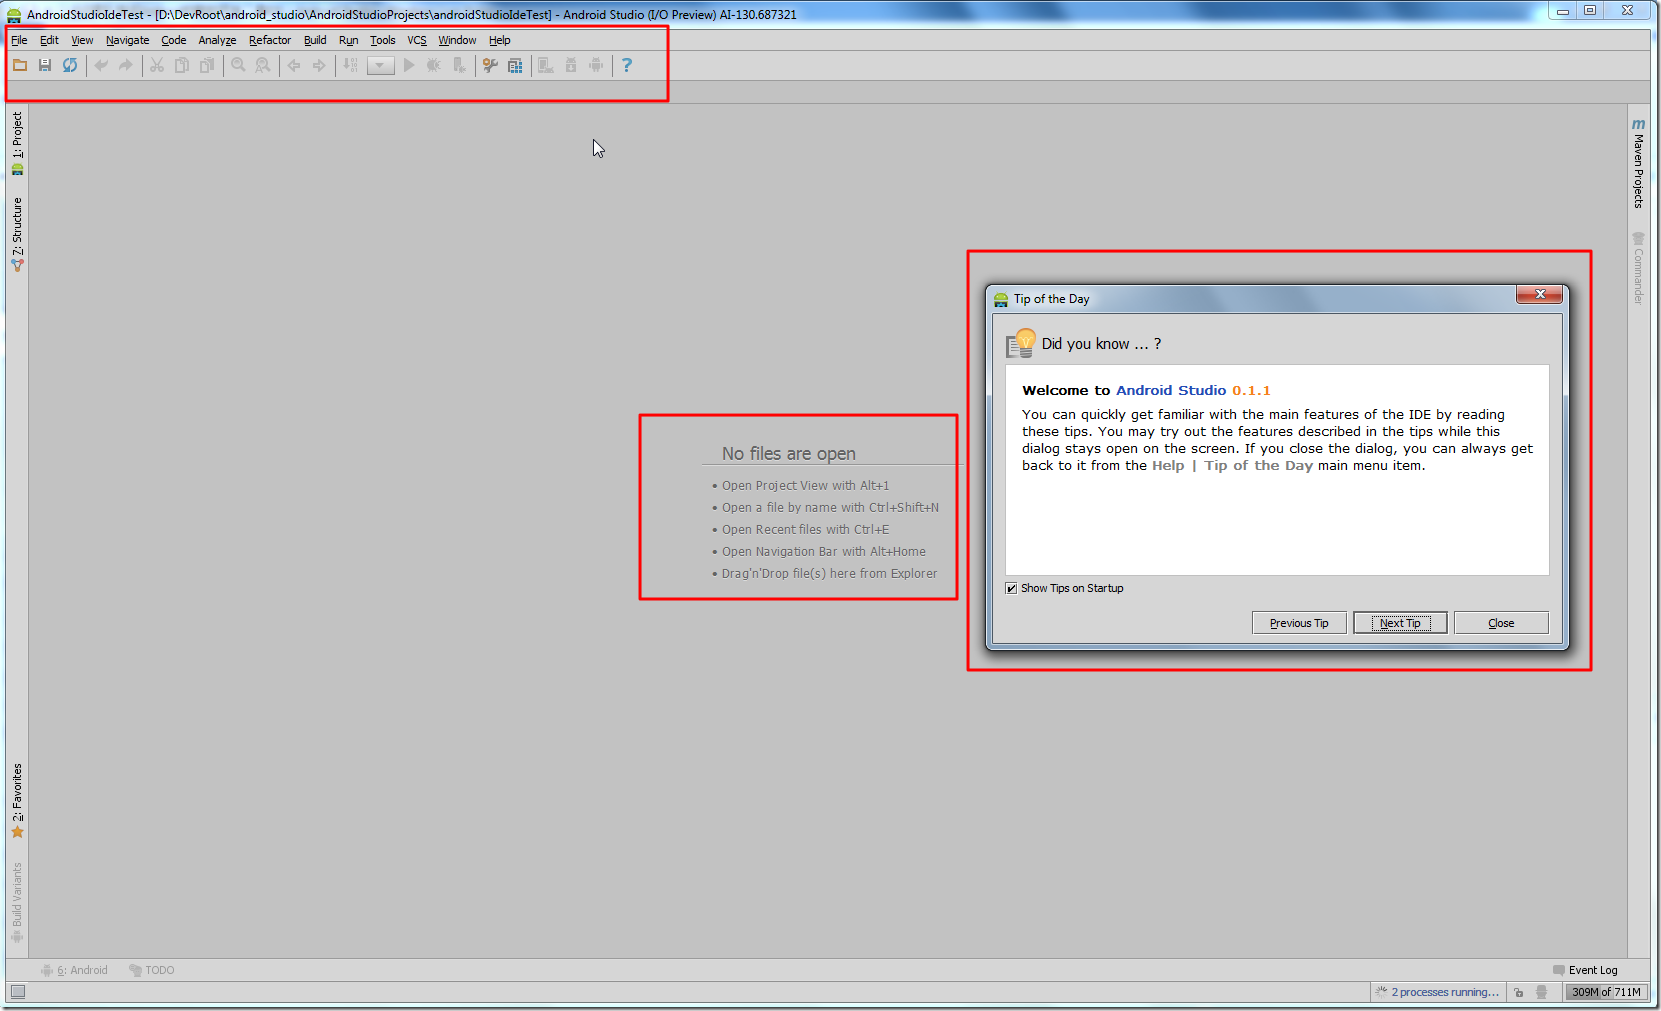Click the Synchronize toolbar icon
This screenshot has height=1011, width=1661.
pyautogui.click(x=70, y=65)
